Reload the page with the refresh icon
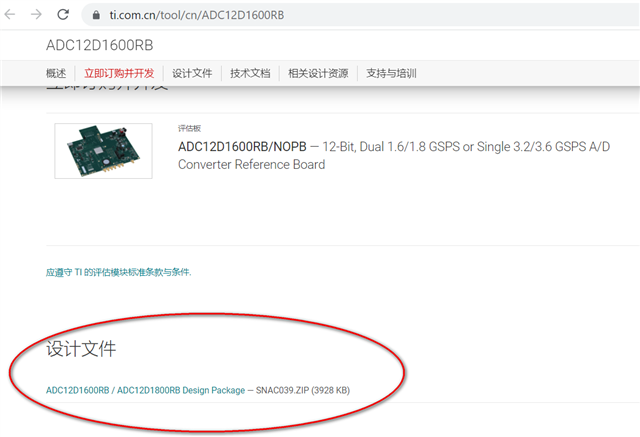Viewport: 640px width, 437px height. point(63,15)
